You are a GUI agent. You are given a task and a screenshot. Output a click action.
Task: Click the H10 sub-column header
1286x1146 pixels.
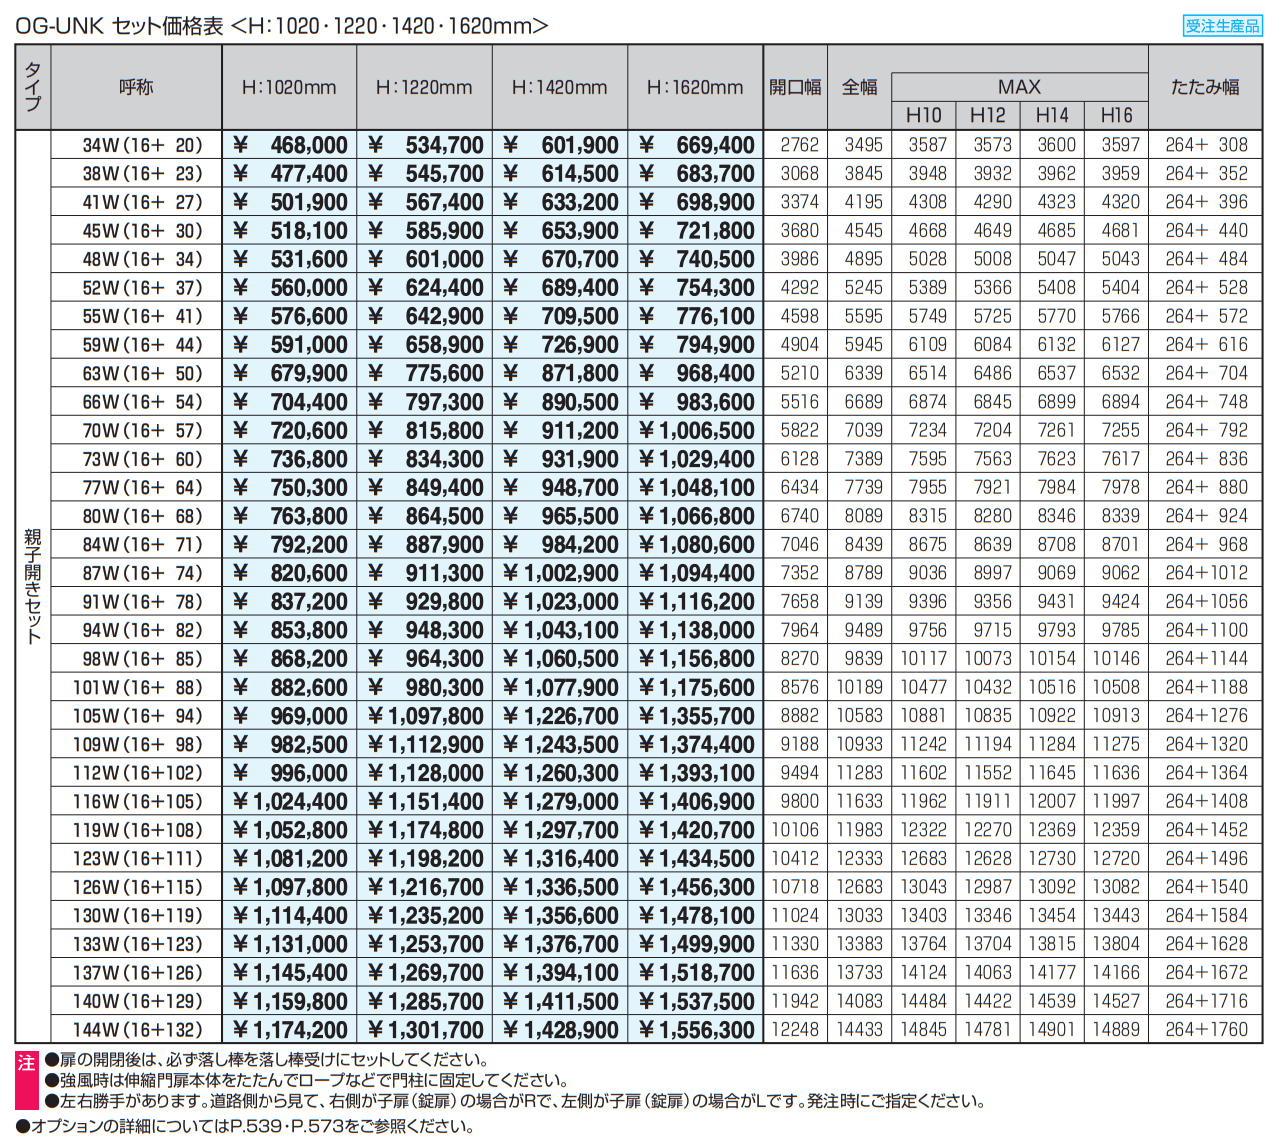(923, 115)
